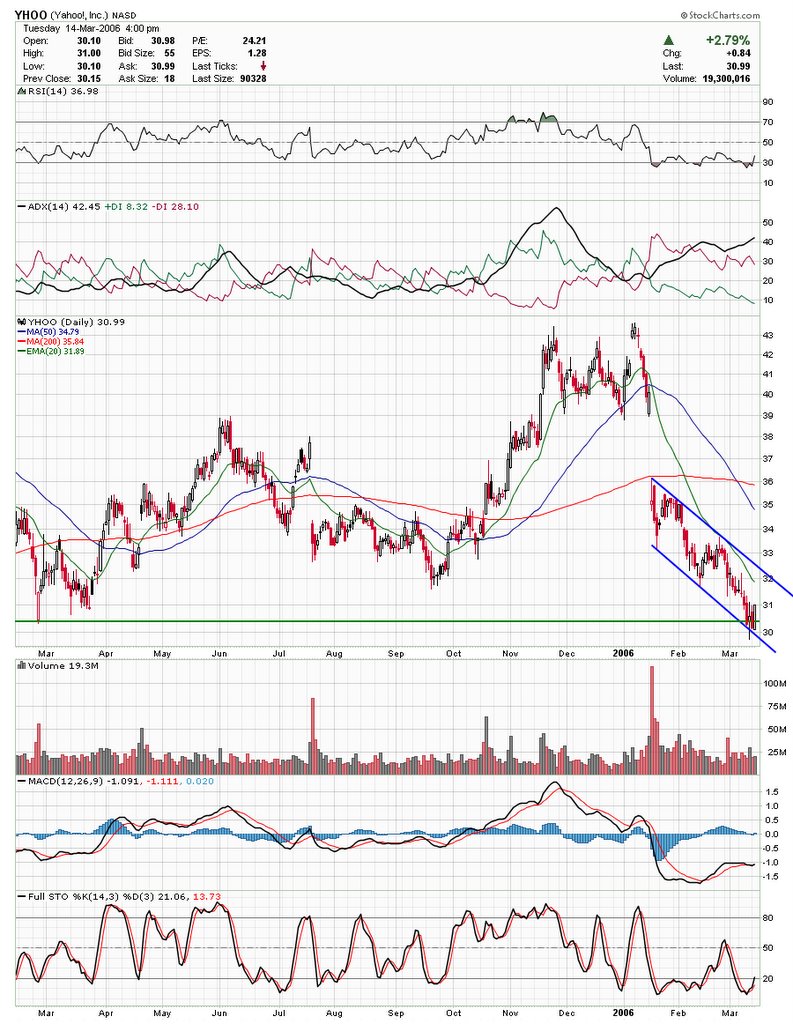793x1024 pixels.
Task: Click the Volume value 19,300,016
Action: click(726, 78)
